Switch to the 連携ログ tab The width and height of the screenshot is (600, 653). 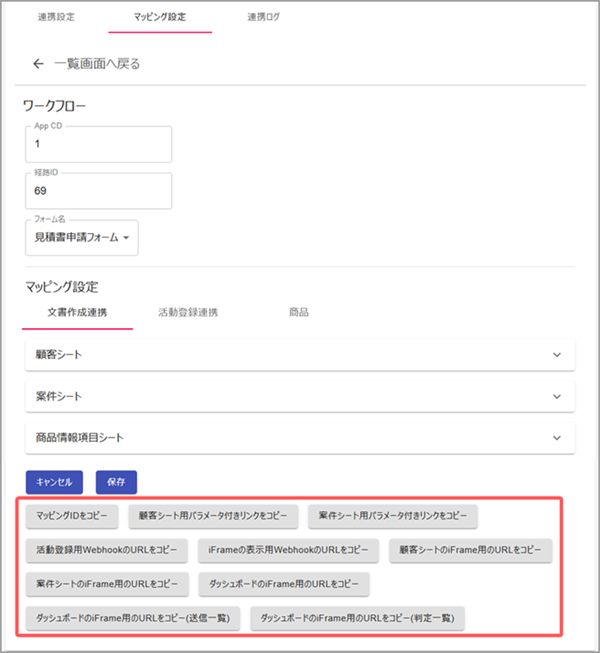pyautogui.click(x=265, y=17)
